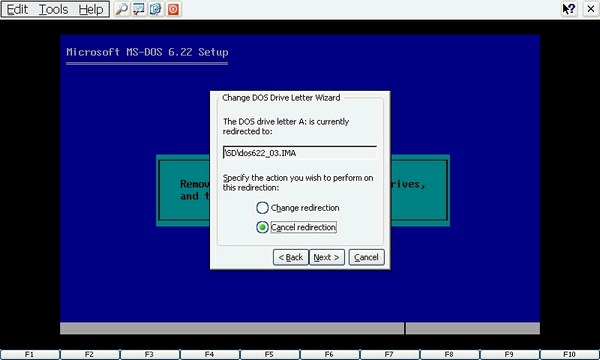Click the F7 function key button
600x360 pixels.
tap(390, 355)
